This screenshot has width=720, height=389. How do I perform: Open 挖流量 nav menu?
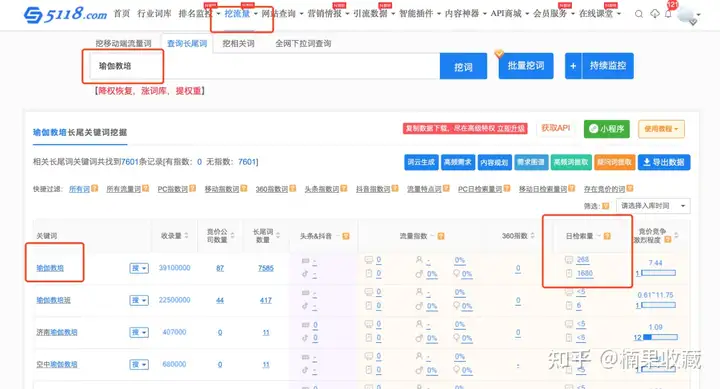[241, 14]
